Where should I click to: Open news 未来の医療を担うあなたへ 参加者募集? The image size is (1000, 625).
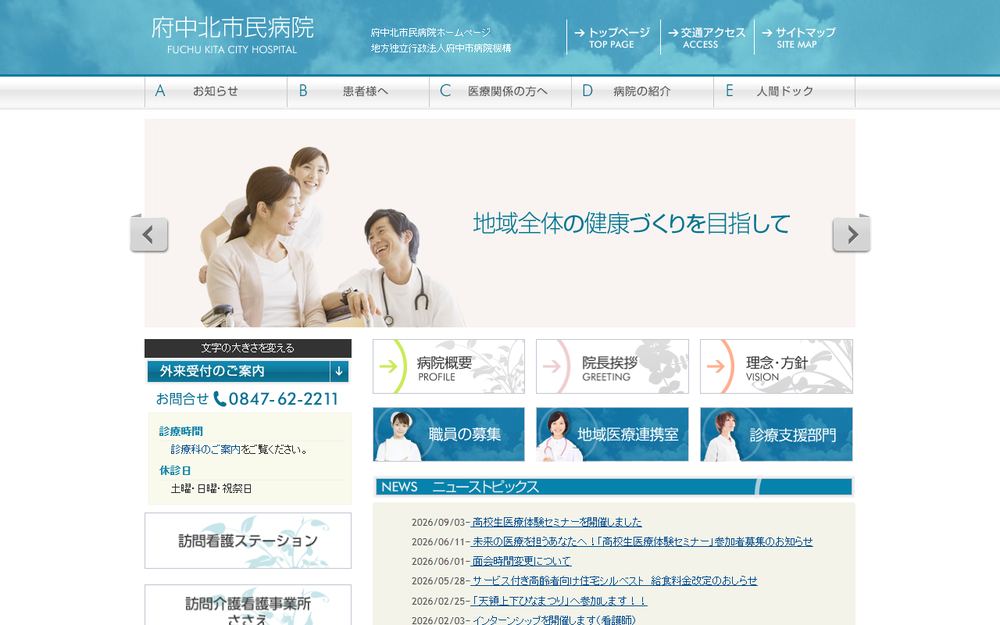coord(642,541)
